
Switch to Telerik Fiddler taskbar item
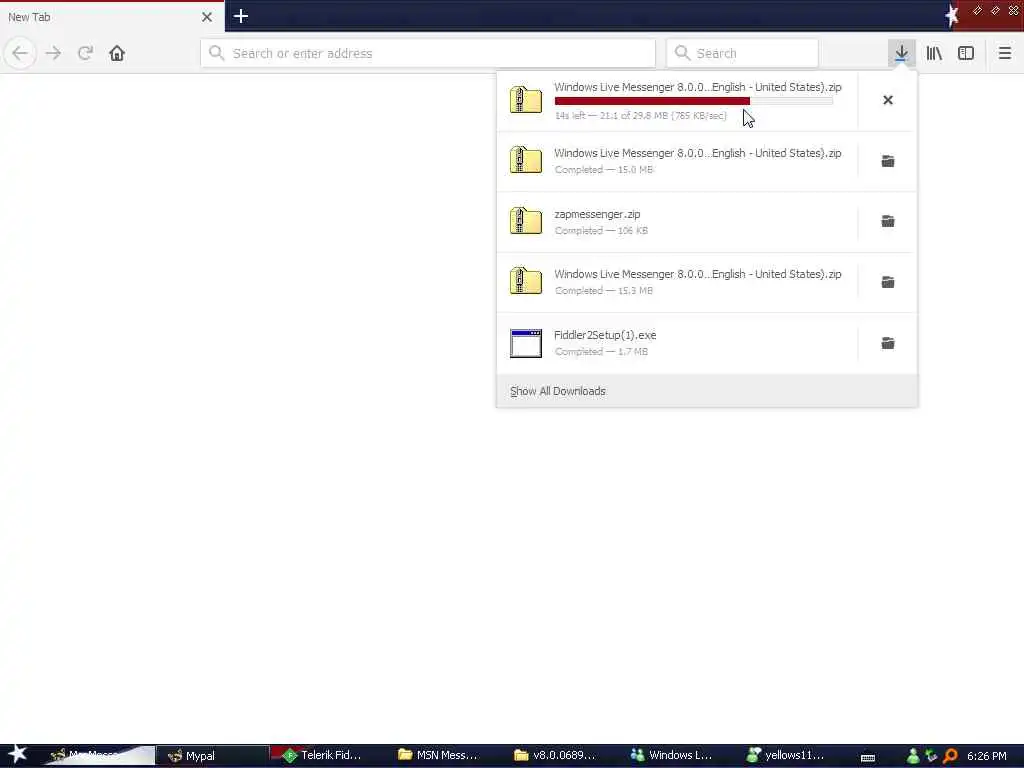tap(327, 756)
